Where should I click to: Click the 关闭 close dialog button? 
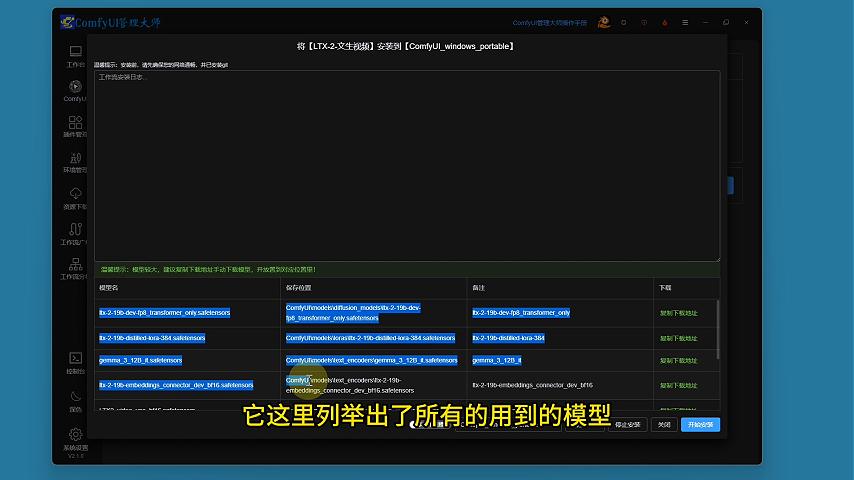pyautogui.click(x=664, y=424)
